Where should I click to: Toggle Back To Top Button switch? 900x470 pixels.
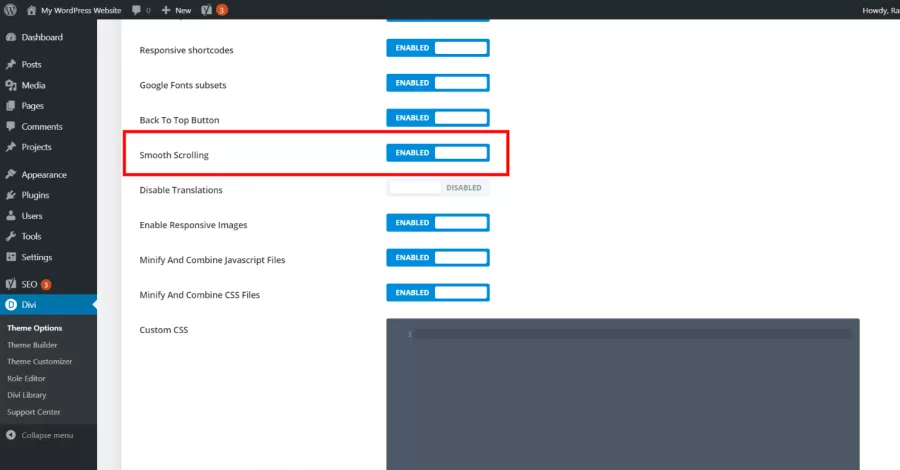click(x=438, y=118)
